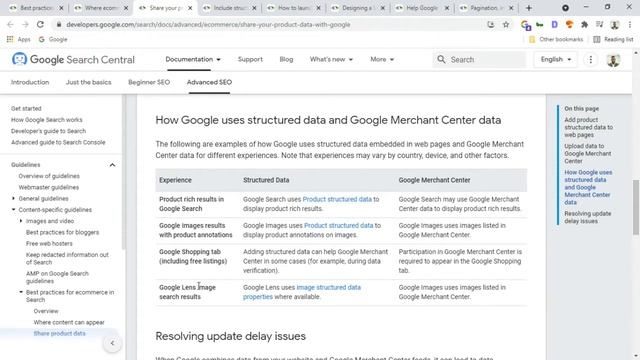This screenshot has height=360, width=640.
Task: Switch to the Introduction tab
Action: [30, 82]
